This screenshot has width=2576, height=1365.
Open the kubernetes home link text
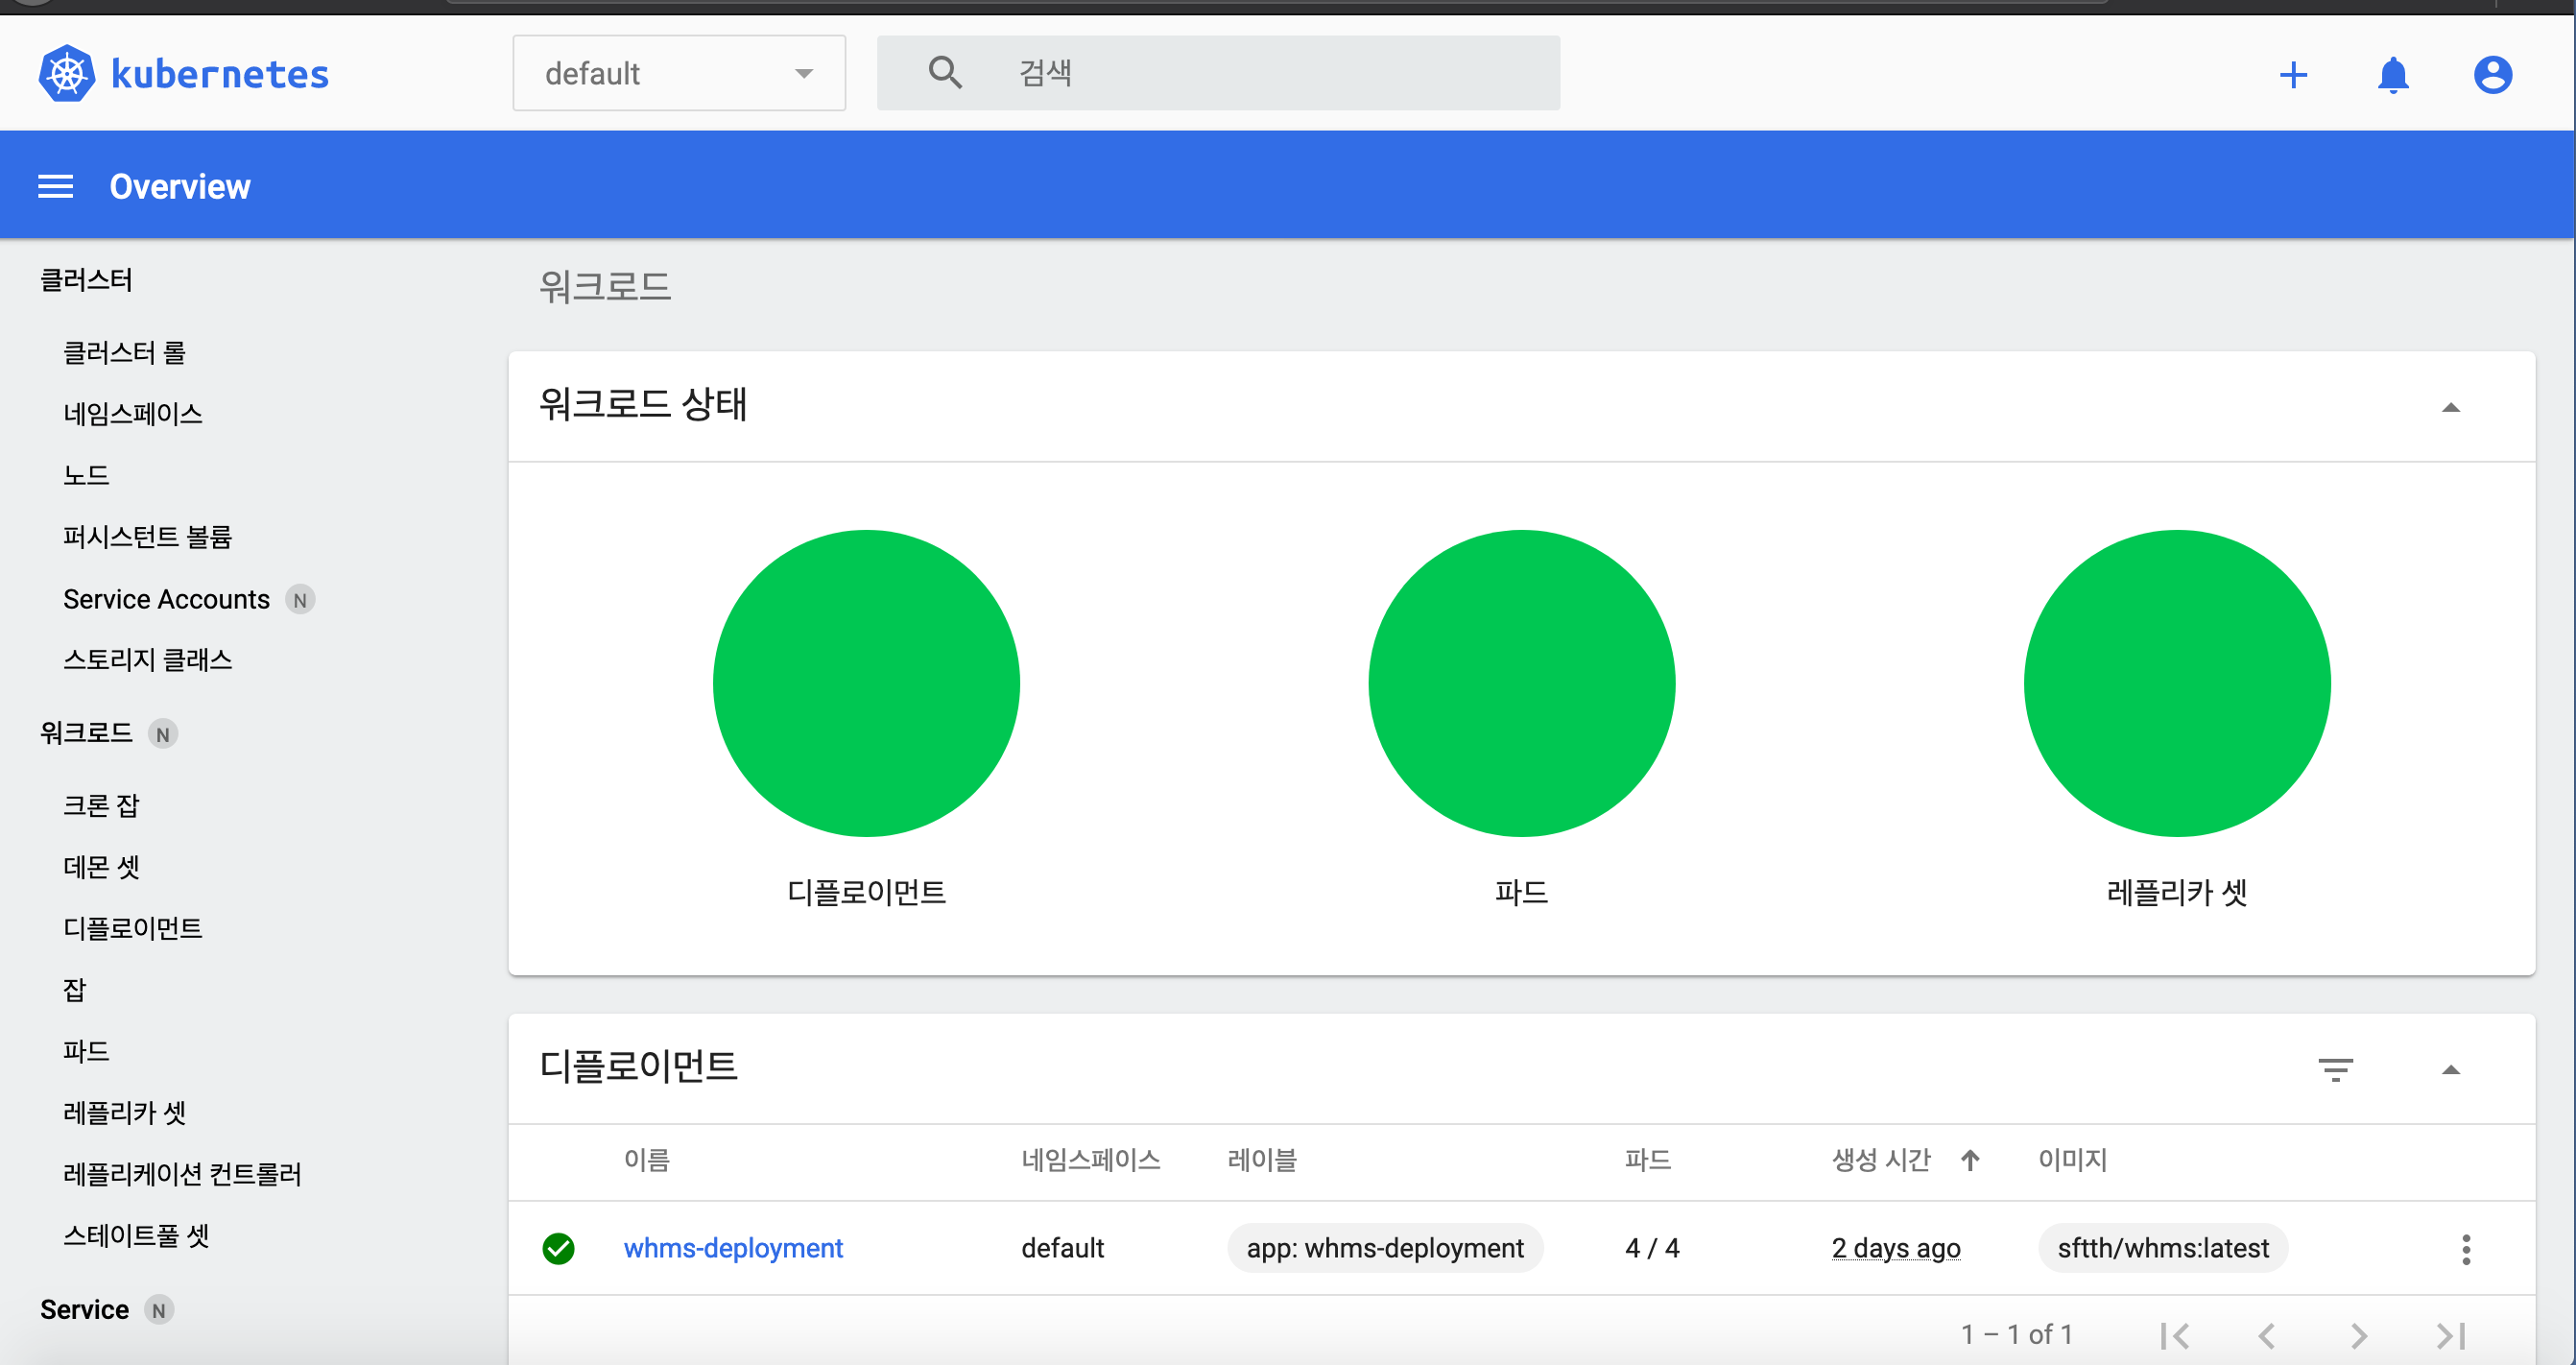[x=220, y=74]
